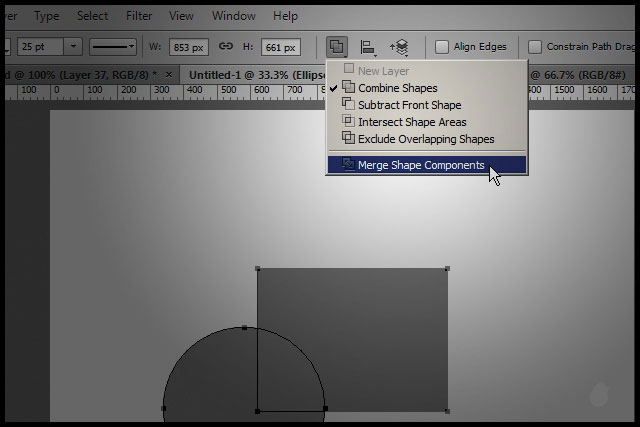
Task: Open the Filter menu
Action: (139, 16)
